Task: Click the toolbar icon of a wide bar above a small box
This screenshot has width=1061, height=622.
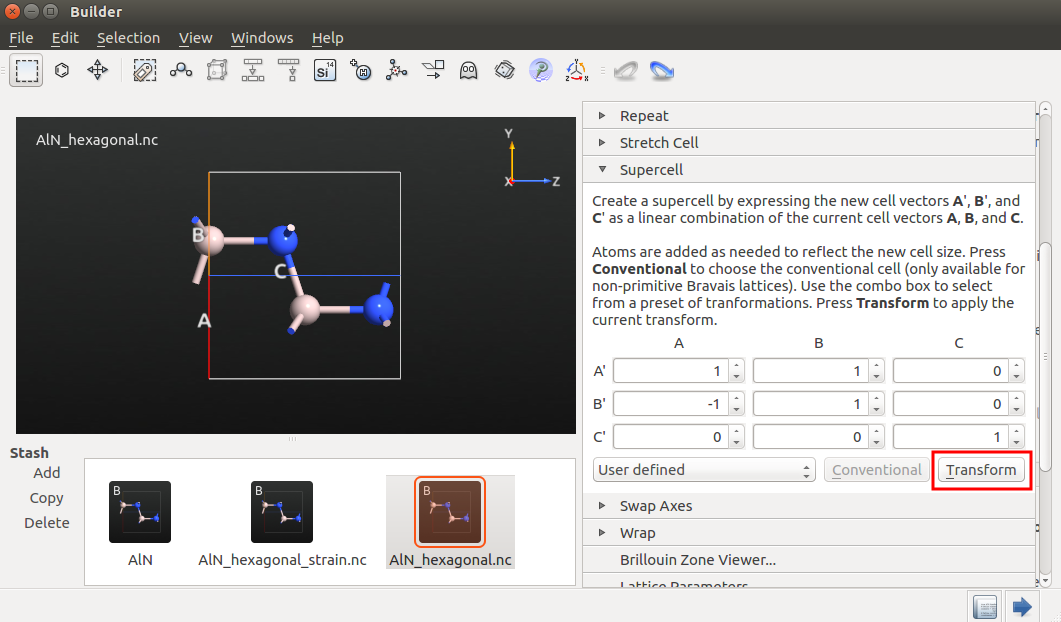Action: [289, 70]
